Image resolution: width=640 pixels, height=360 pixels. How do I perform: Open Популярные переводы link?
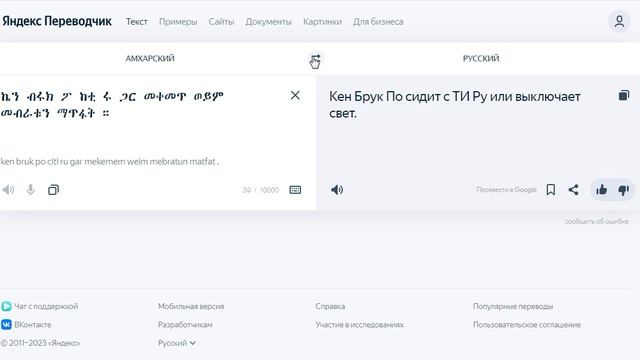[x=513, y=306]
